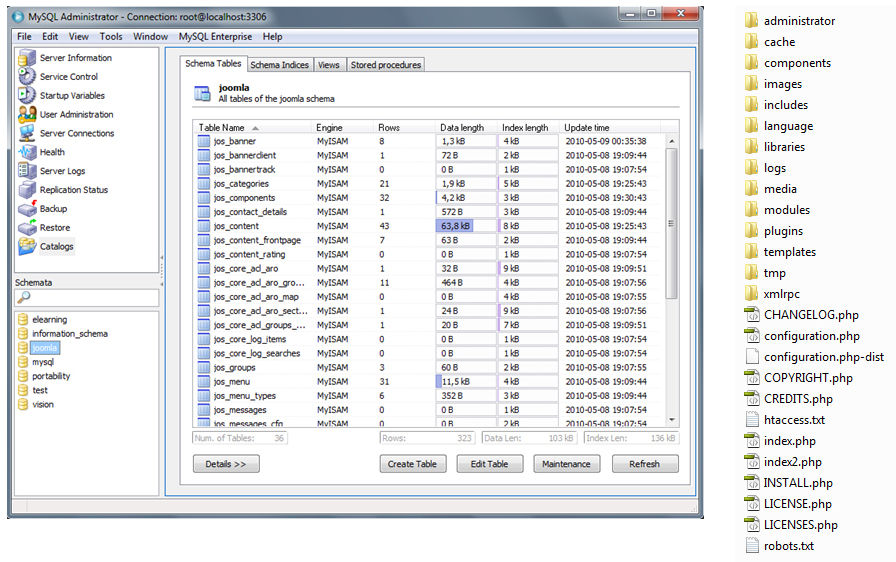
Task: Switch to the Schema Indices tab
Action: (279, 65)
